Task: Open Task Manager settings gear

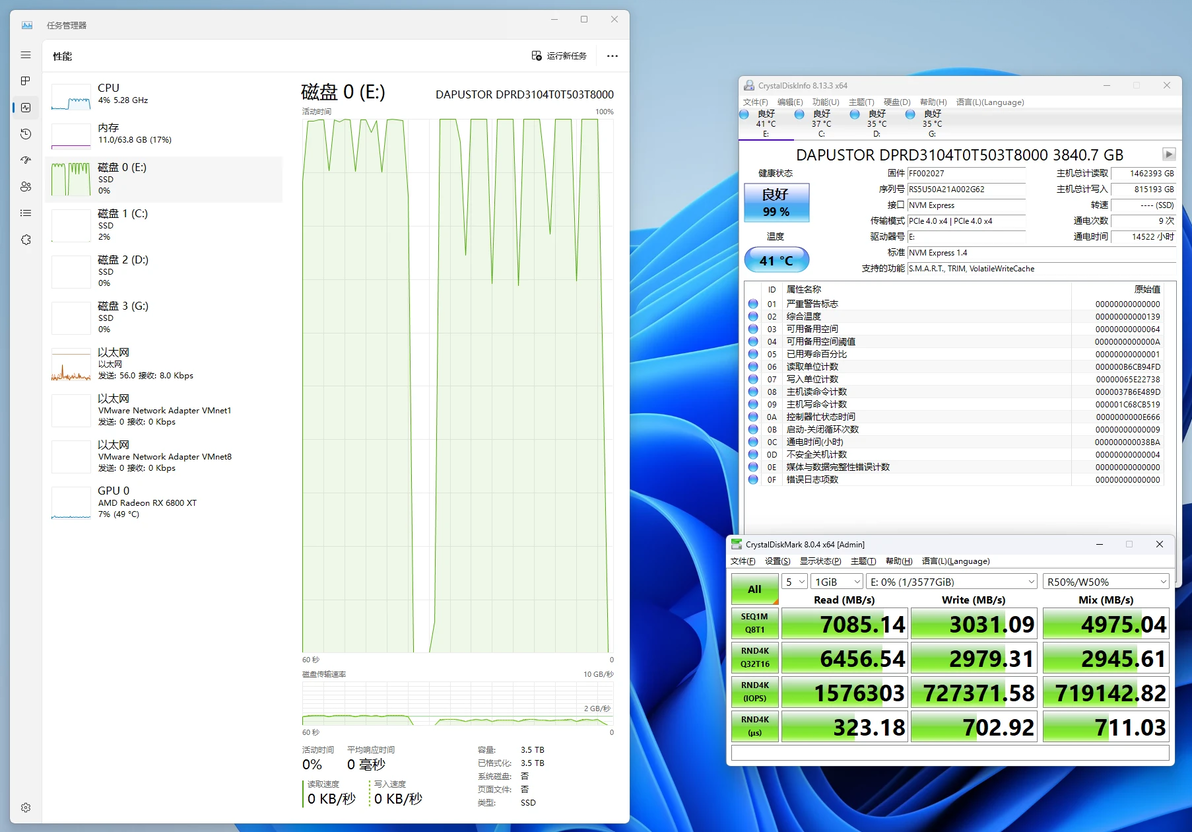Action: point(26,808)
